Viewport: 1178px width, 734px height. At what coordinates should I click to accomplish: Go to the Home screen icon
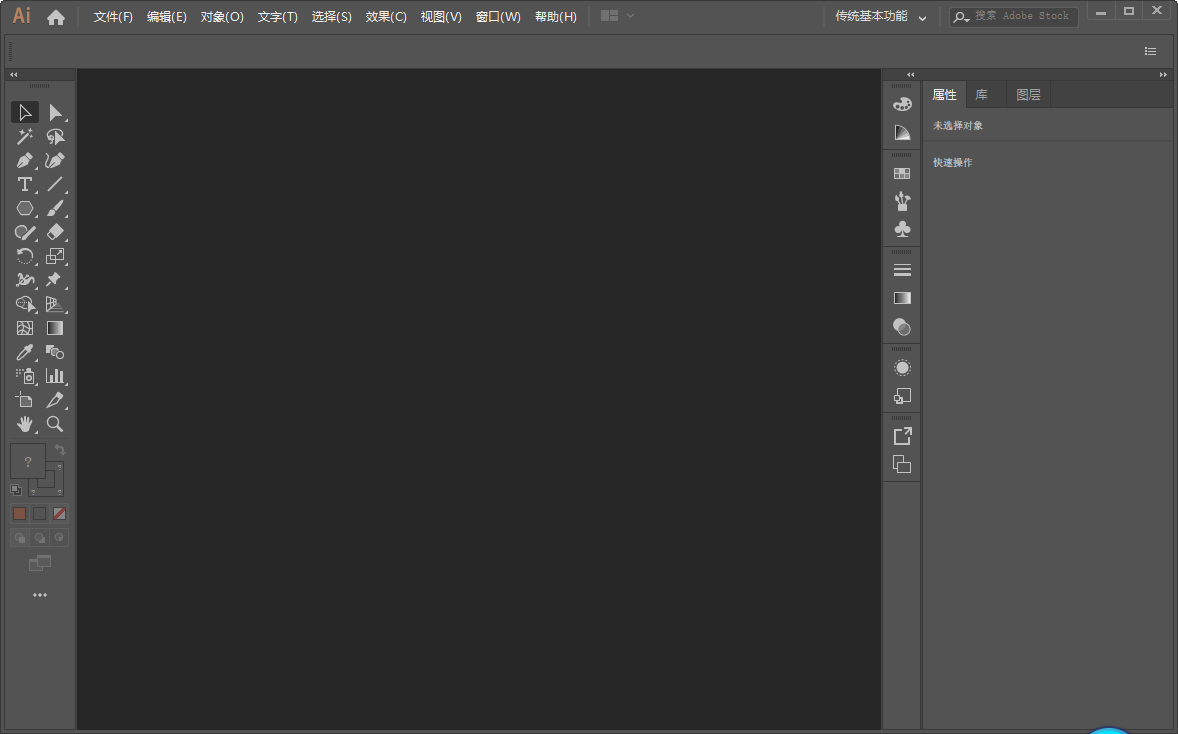pos(56,17)
